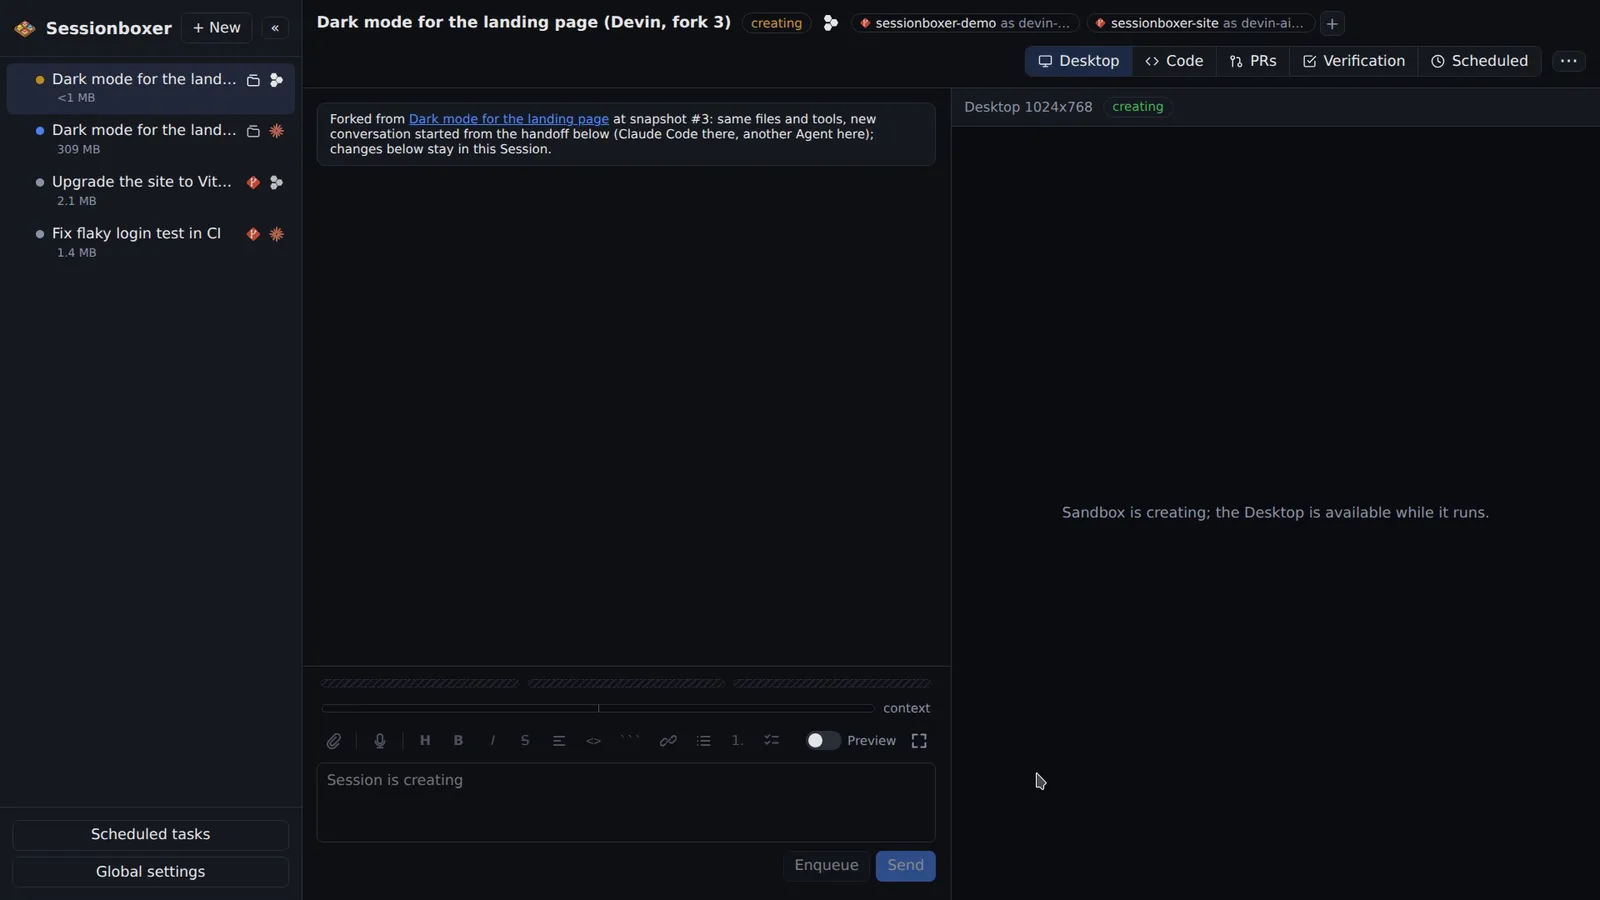Insert a heading with the H icon
Viewport: 1600px width, 900px height.
425,741
